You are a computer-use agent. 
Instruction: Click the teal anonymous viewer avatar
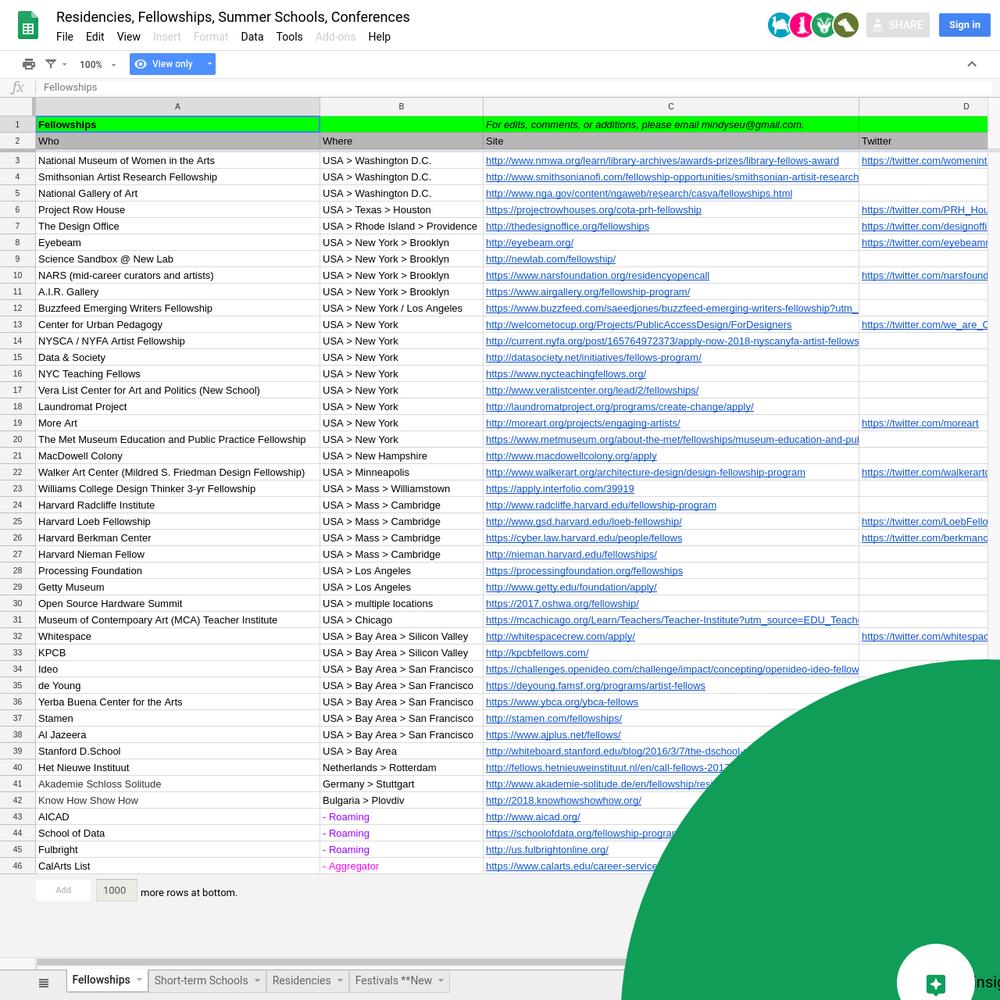[x=779, y=25]
